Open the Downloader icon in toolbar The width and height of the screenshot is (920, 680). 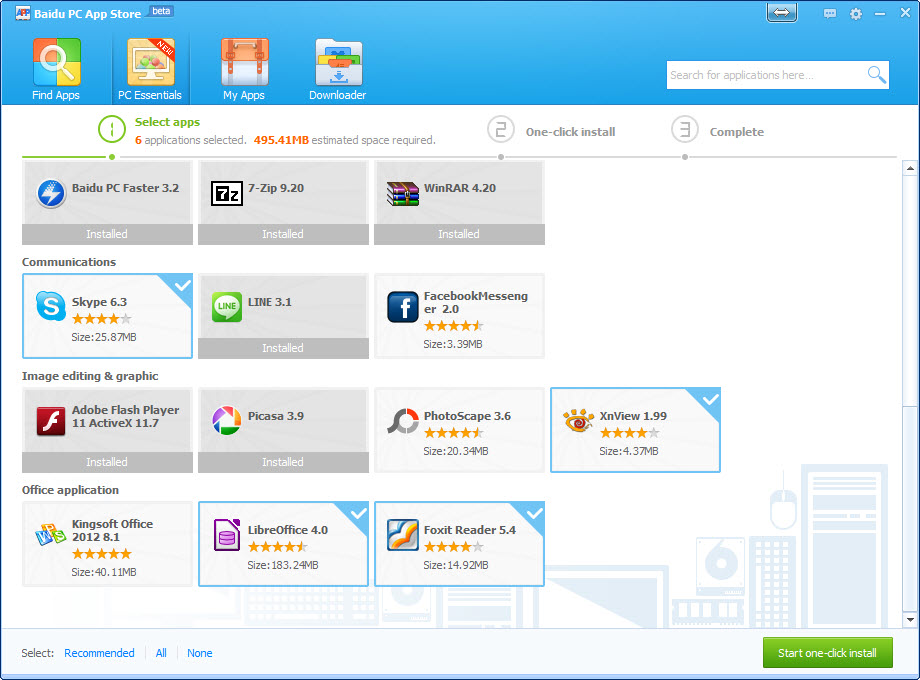coord(338,62)
